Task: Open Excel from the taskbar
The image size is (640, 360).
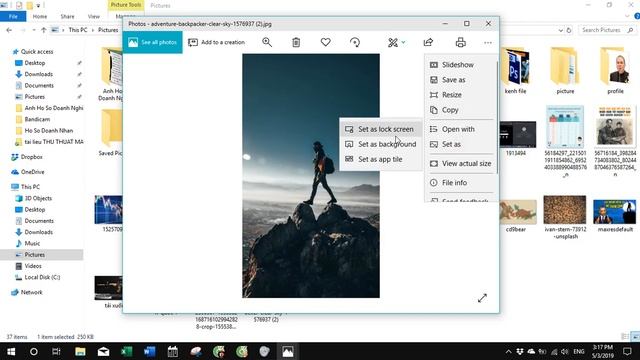Action: [x=127, y=351]
